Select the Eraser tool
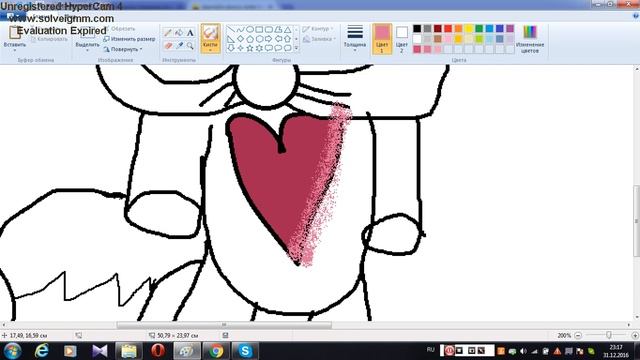 pyautogui.click(x=168, y=45)
